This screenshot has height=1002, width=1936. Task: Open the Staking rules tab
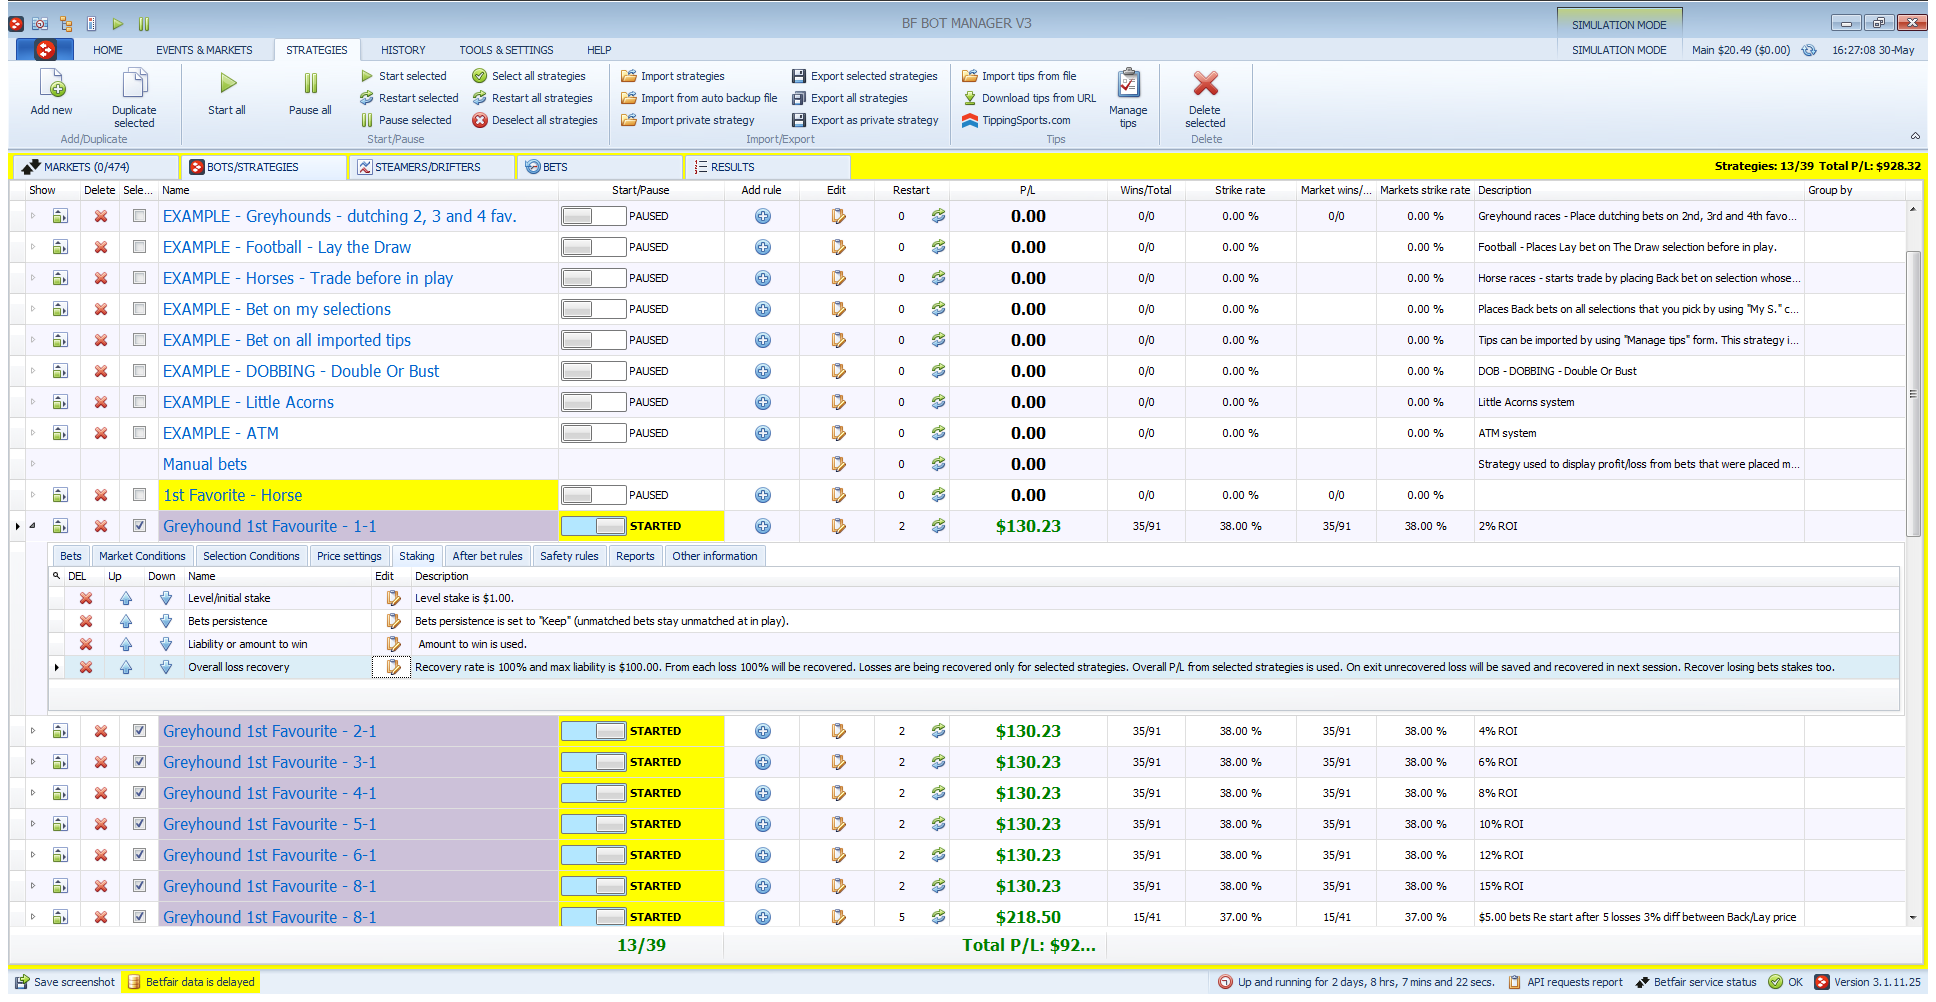416,556
